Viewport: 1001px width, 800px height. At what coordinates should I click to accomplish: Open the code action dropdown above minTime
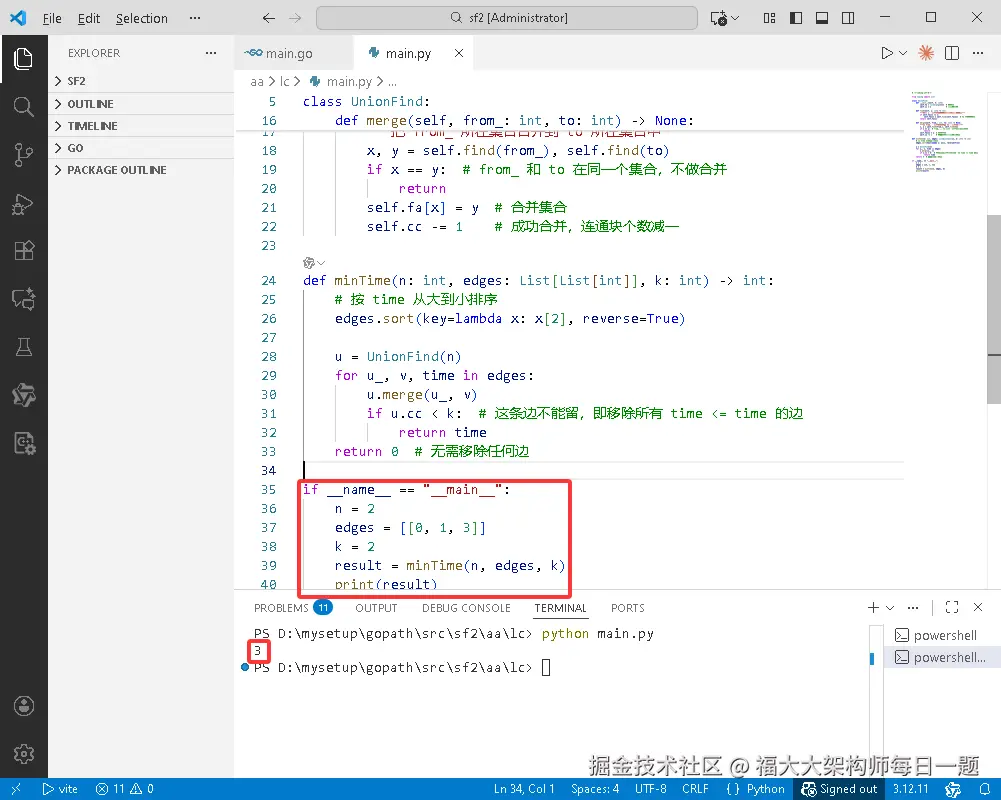point(313,262)
